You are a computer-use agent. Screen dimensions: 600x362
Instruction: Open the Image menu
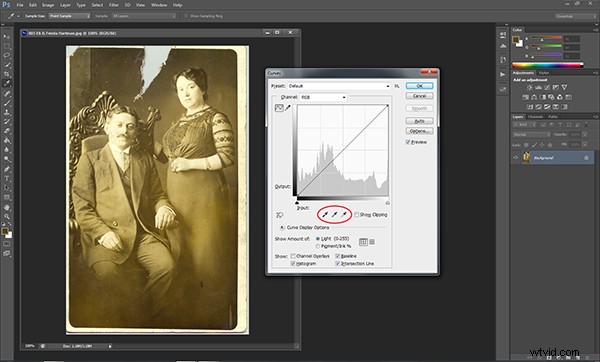pos(48,5)
